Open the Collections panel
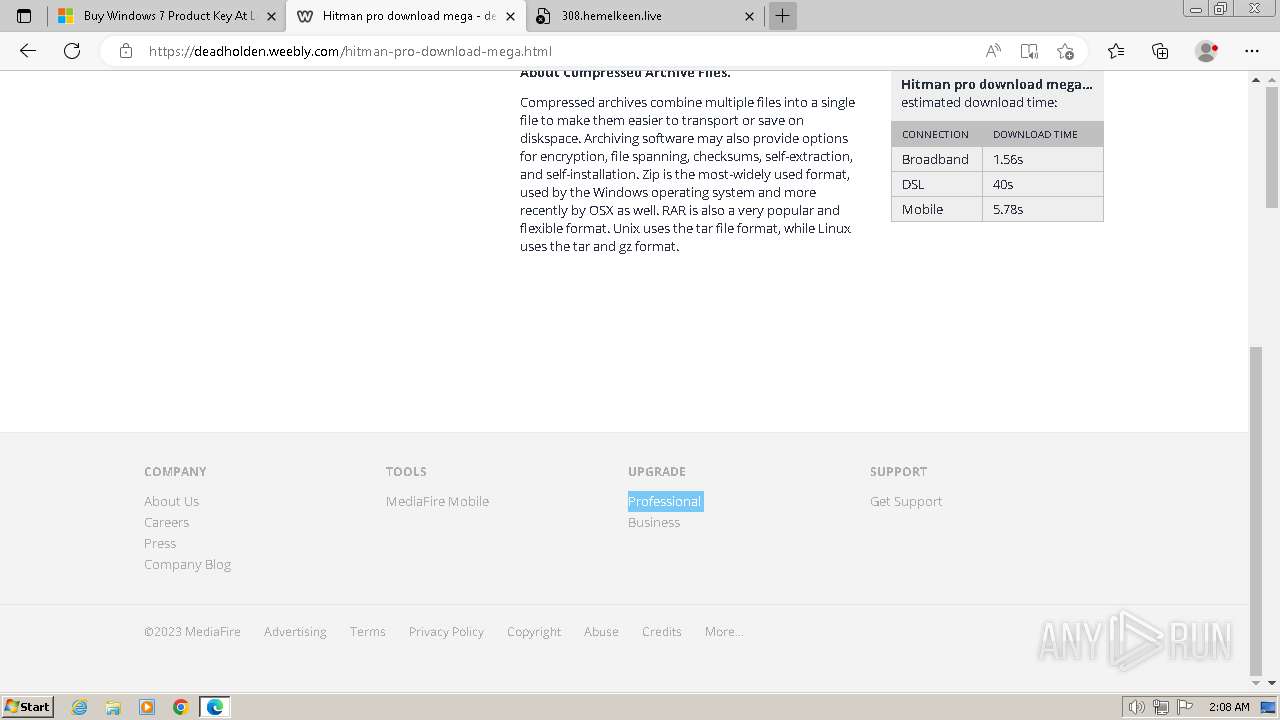1280x720 pixels. tap(1160, 51)
